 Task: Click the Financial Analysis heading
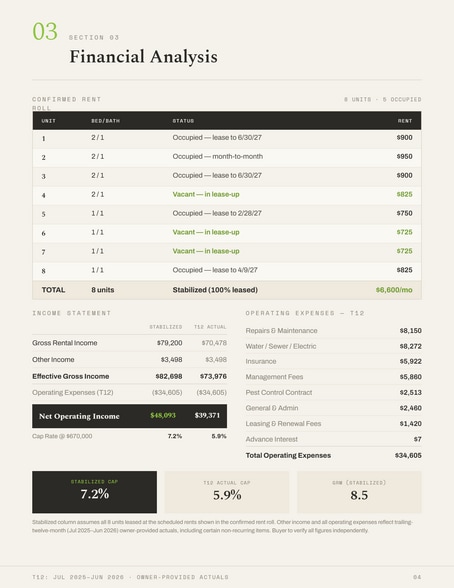pyautogui.click(x=143, y=57)
